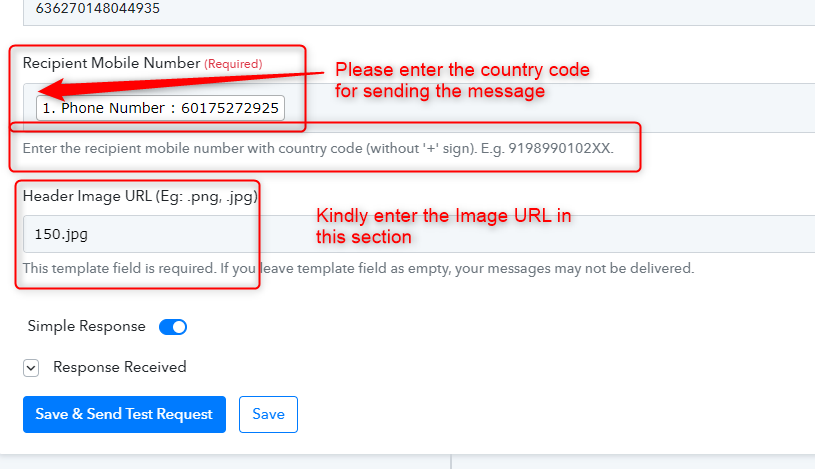Image resolution: width=815 pixels, height=469 pixels.
Task: Toggle the Simple Response switch
Action: (x=173, y=327)
